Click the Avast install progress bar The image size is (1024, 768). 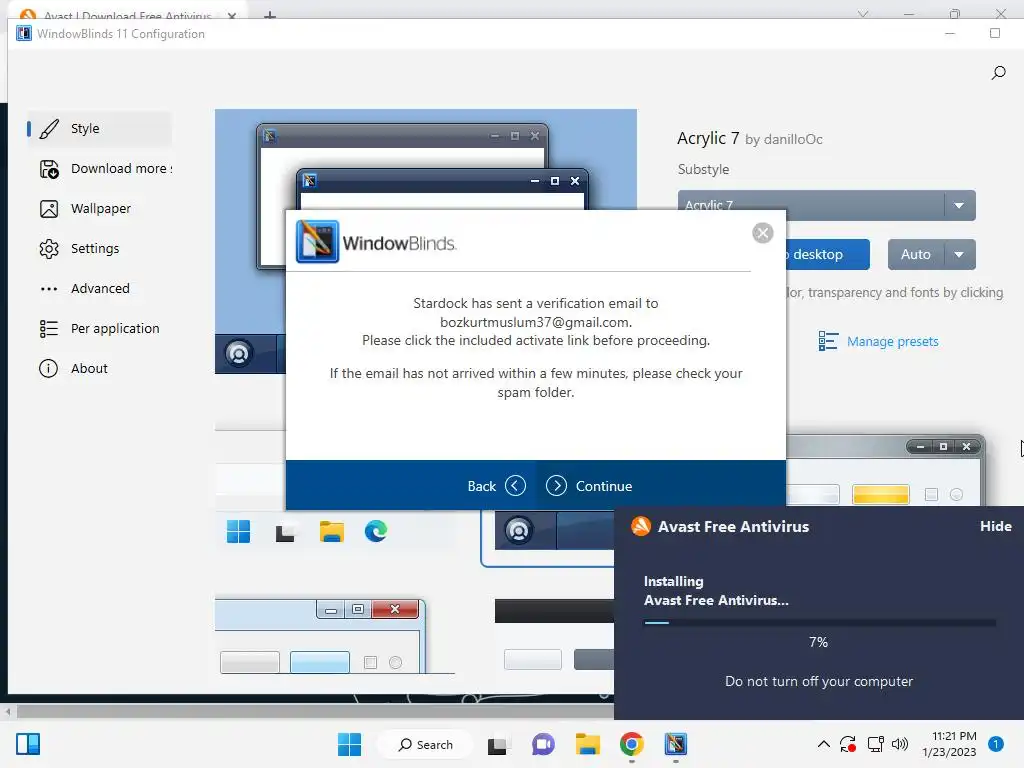pos(820,623)
